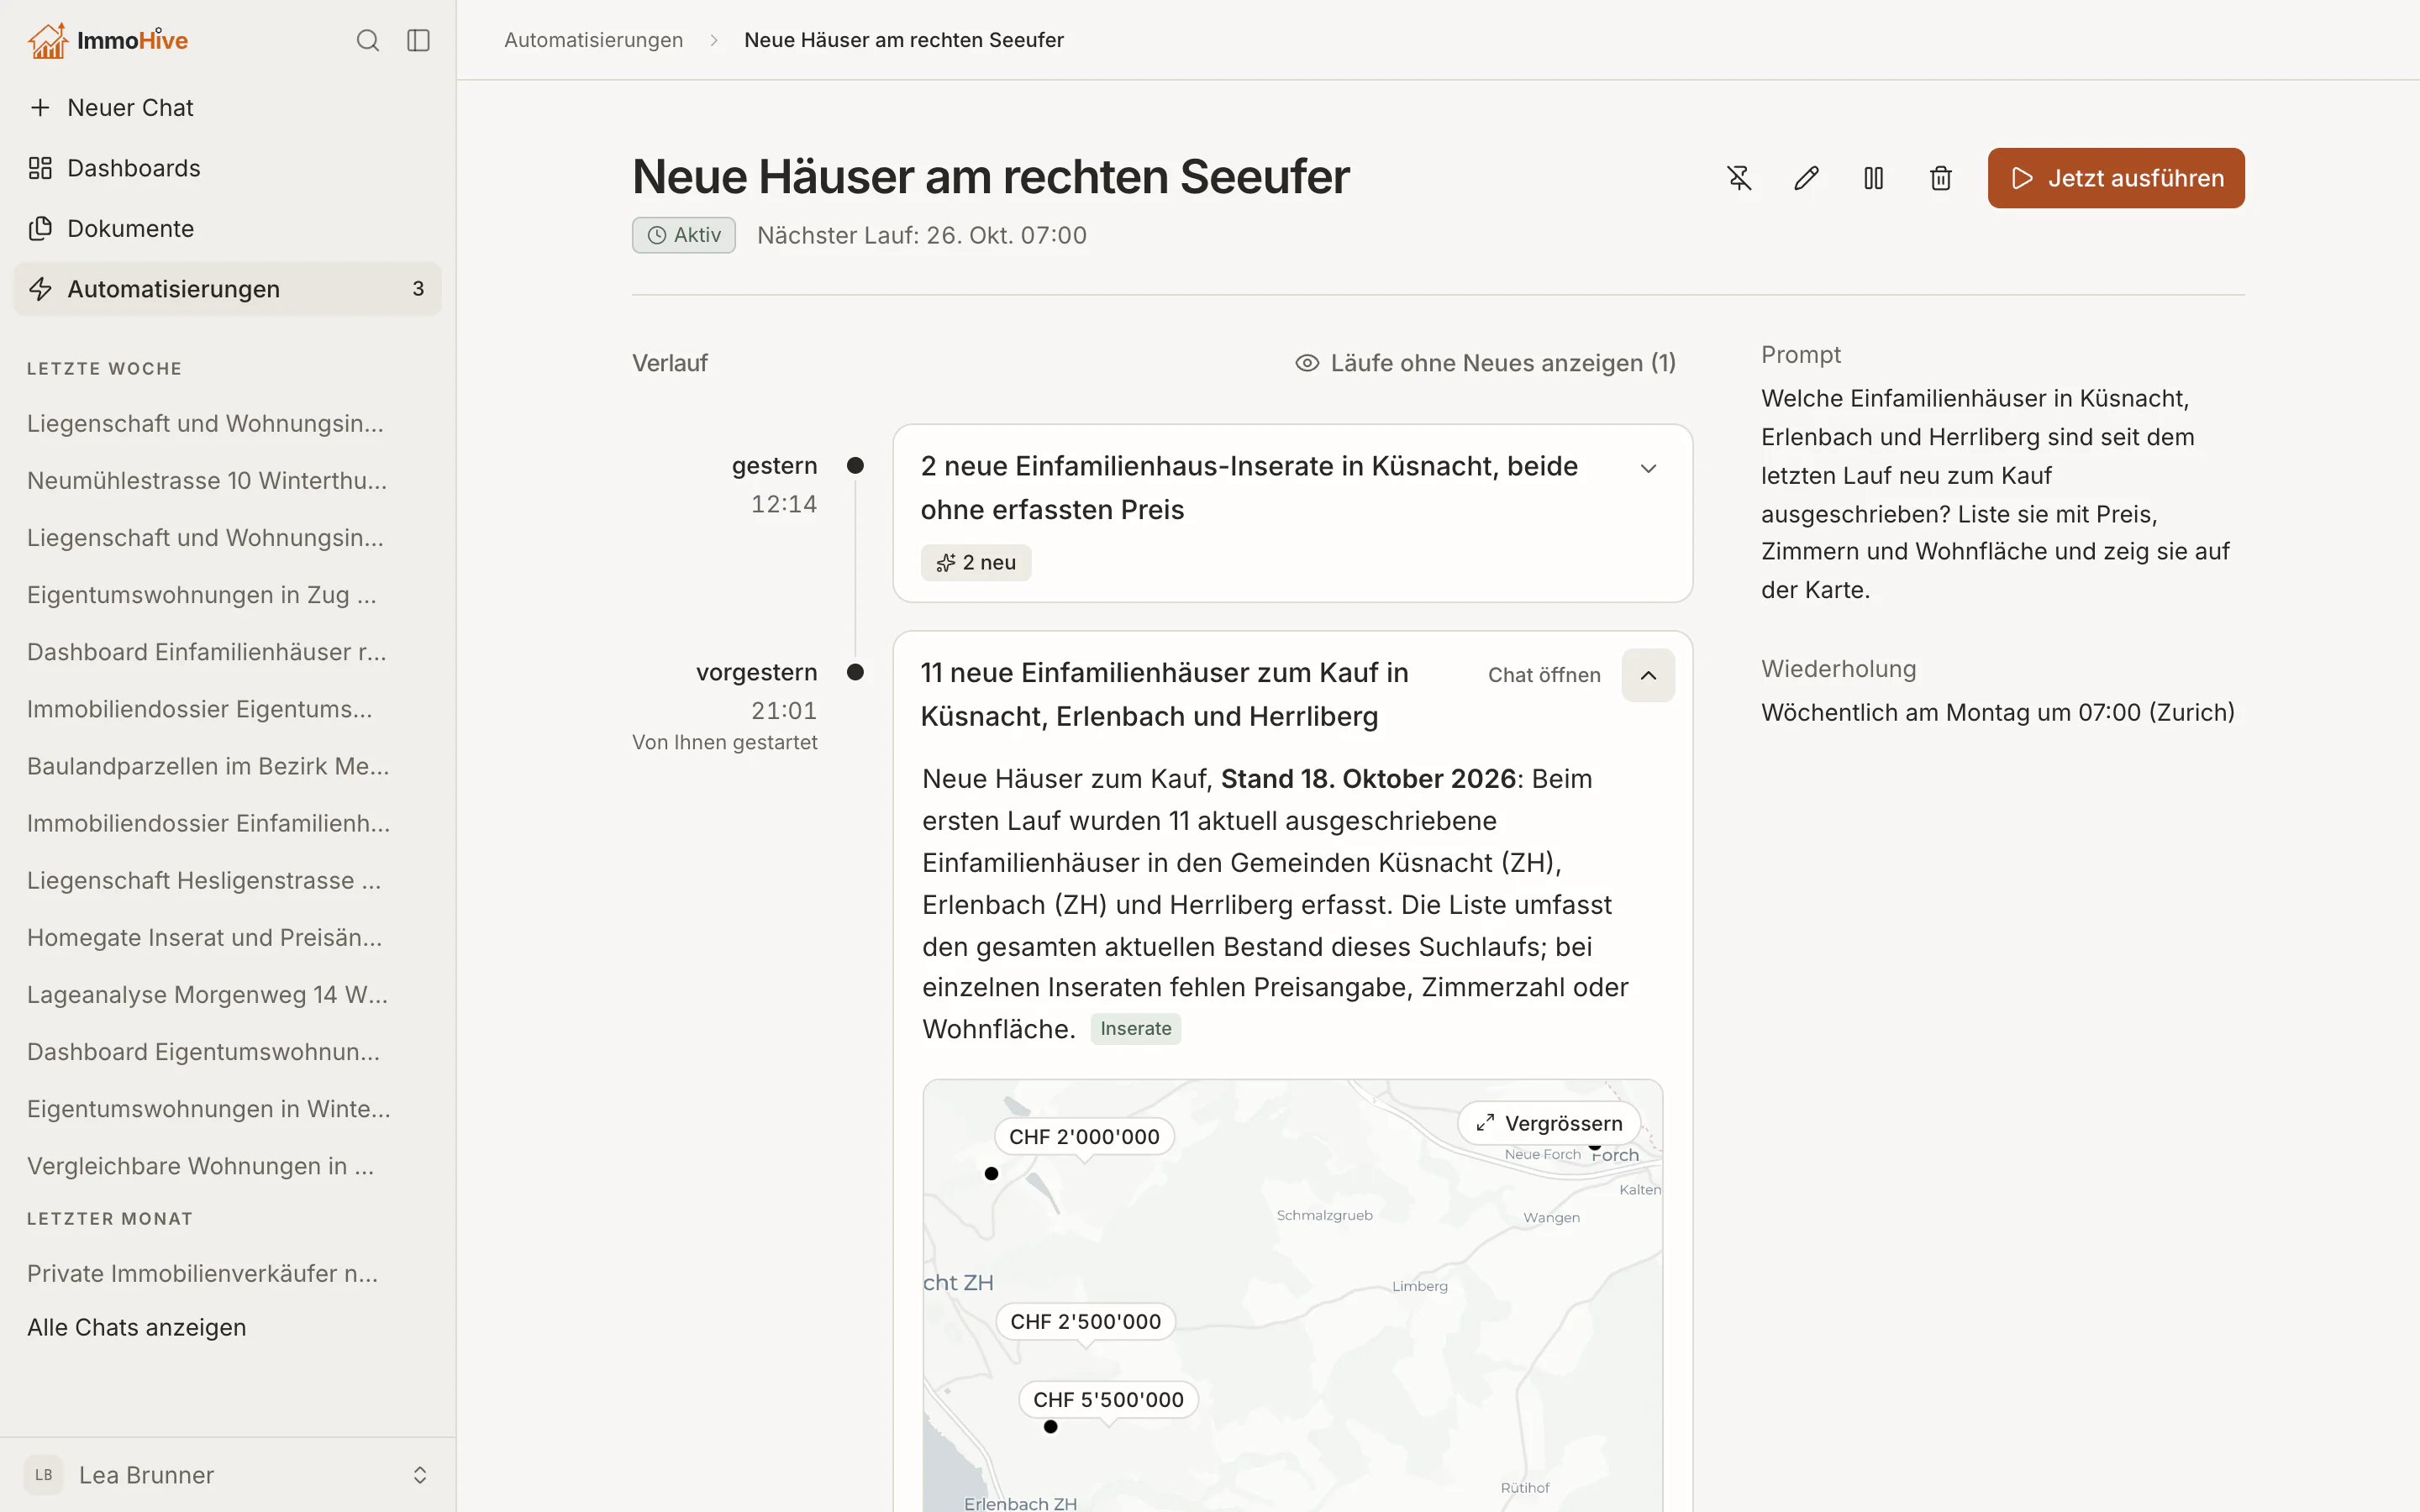Select timeline marker for vorgestern 21:01
The image size is (2420, 1512).
(855, 672)
